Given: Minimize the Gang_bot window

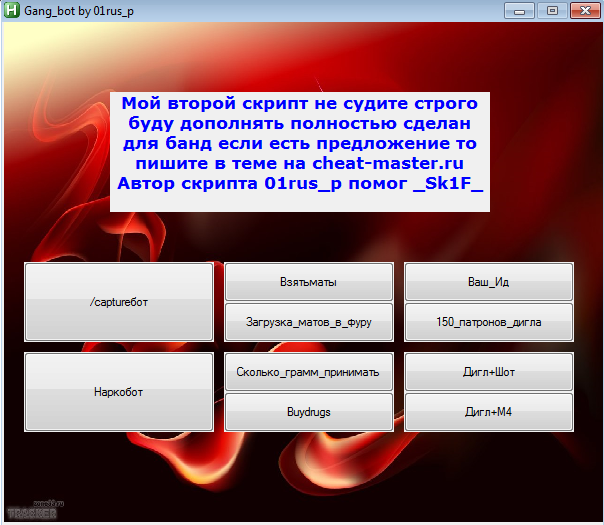Looking at the screenshot, I should click(520, 10).
